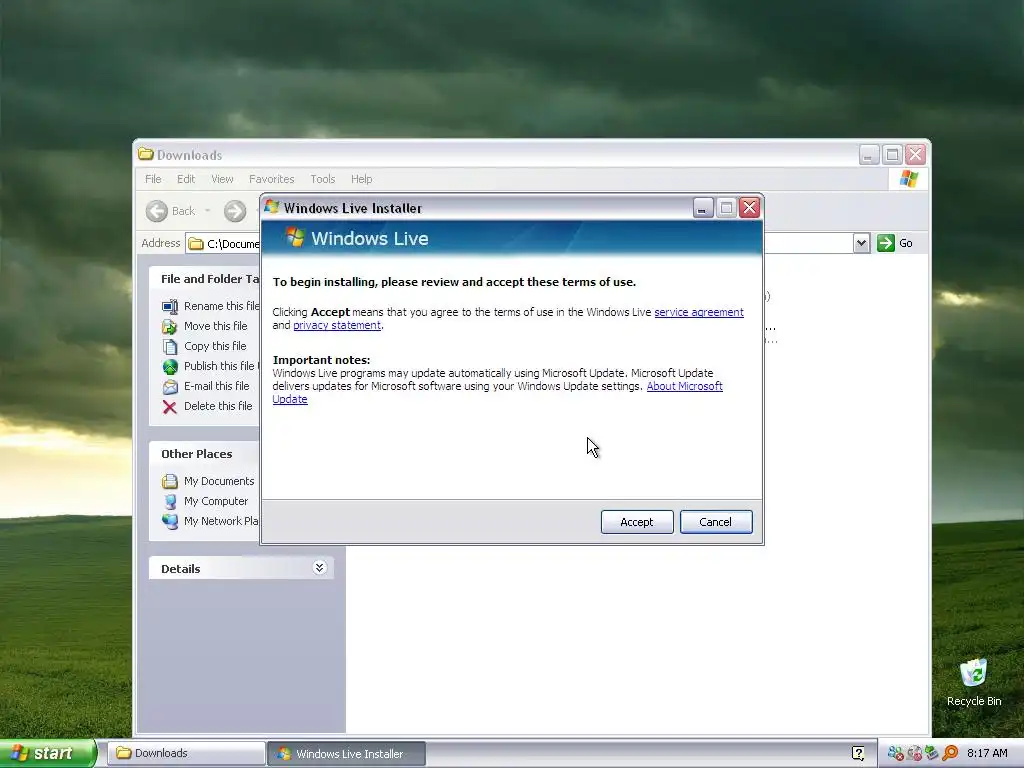Click the Windows Live Installer title bar icon
This screenshot has width=1024, height=768.
(x=272, y=208)
